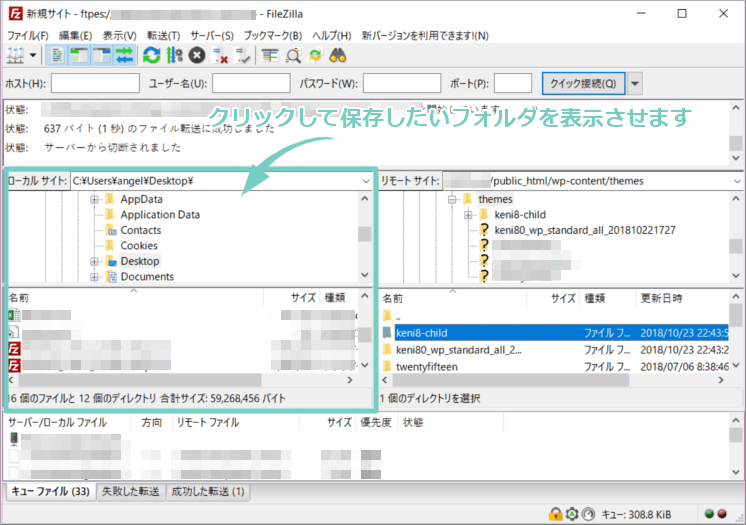Open the 編集(E) menu
746x525 pixels.
[75, 36]
